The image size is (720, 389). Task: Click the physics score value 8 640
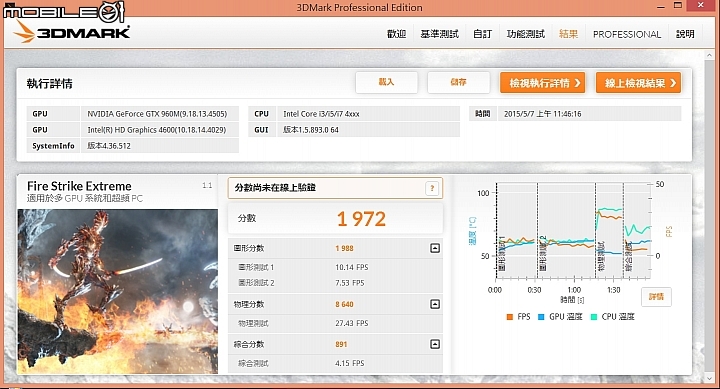click(x=344, y=304)
